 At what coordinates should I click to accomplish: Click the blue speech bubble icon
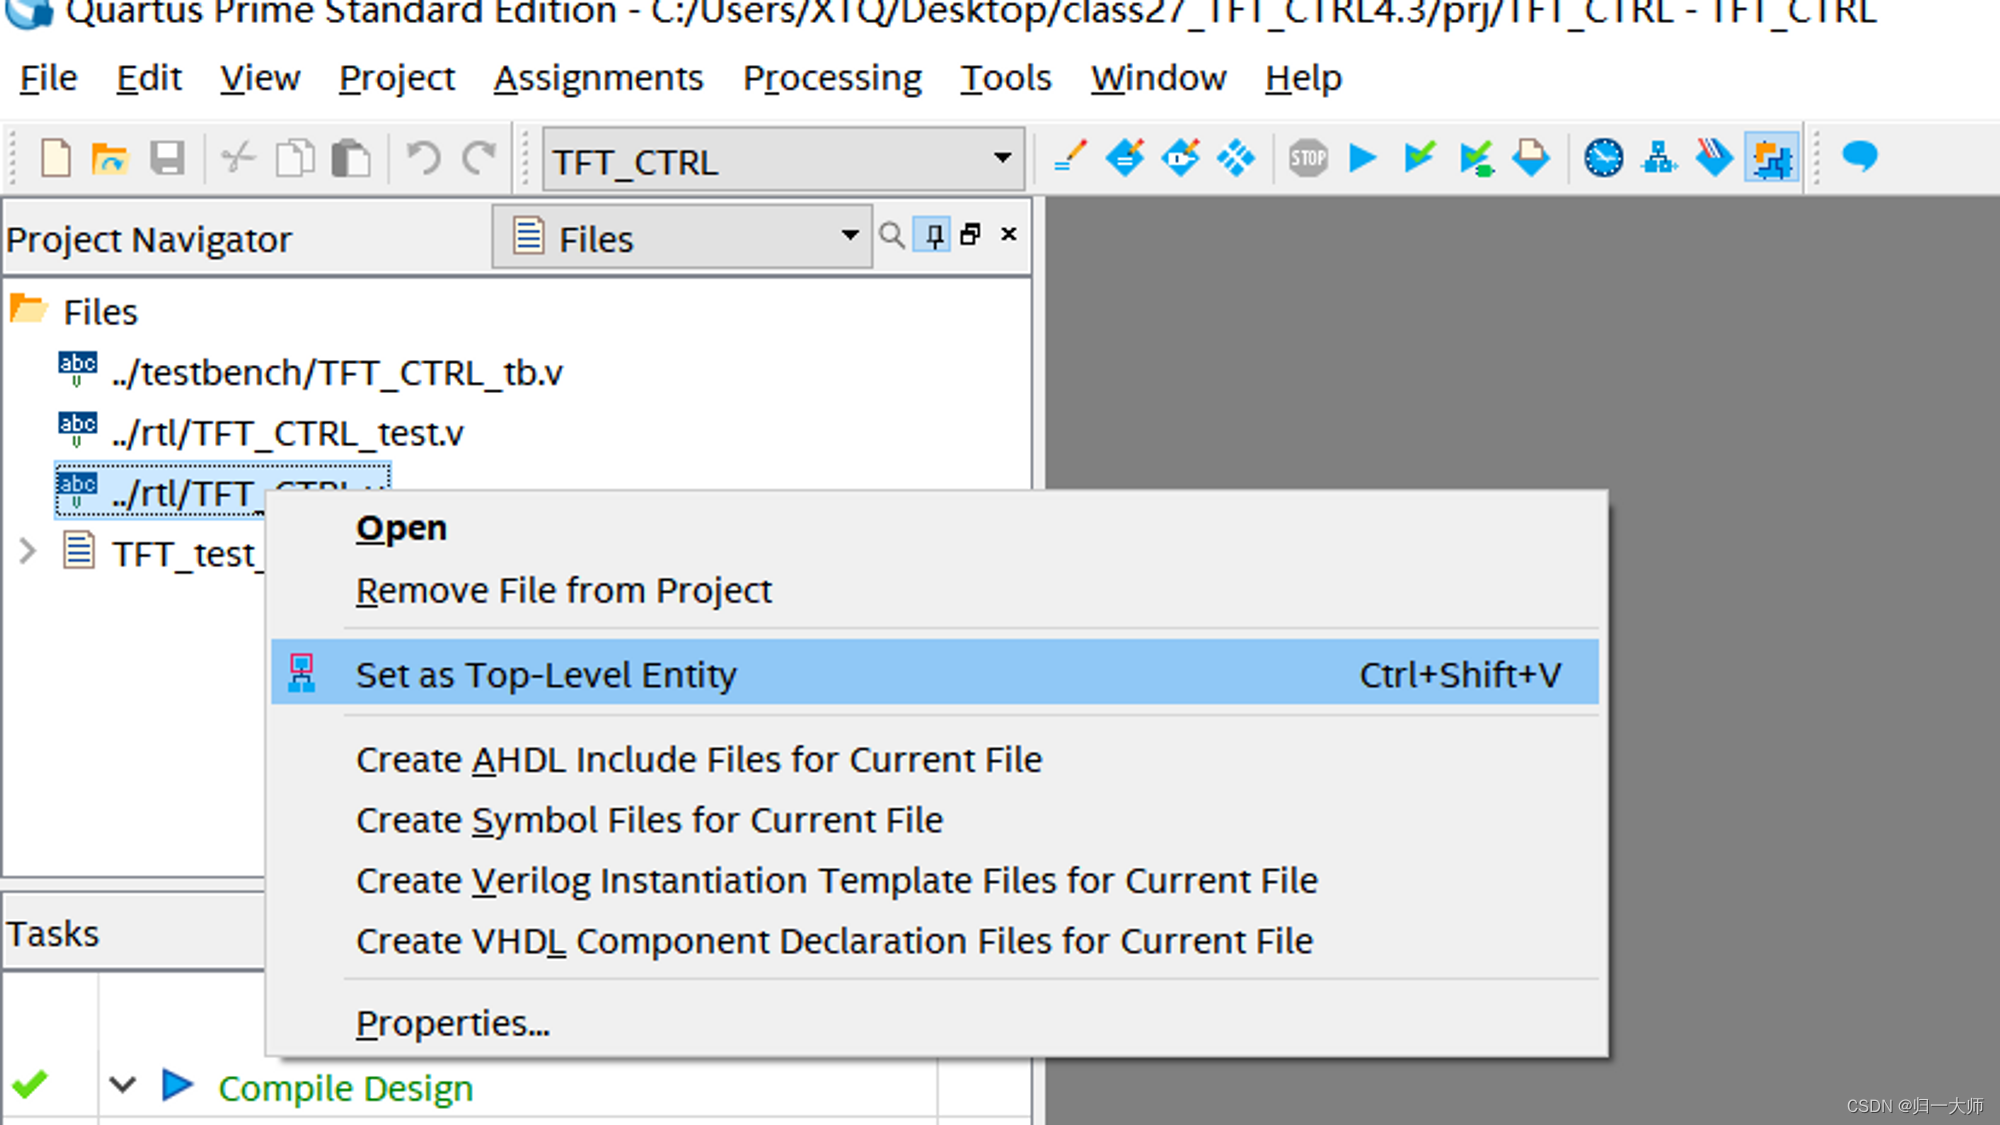[x=1860, y=157]
